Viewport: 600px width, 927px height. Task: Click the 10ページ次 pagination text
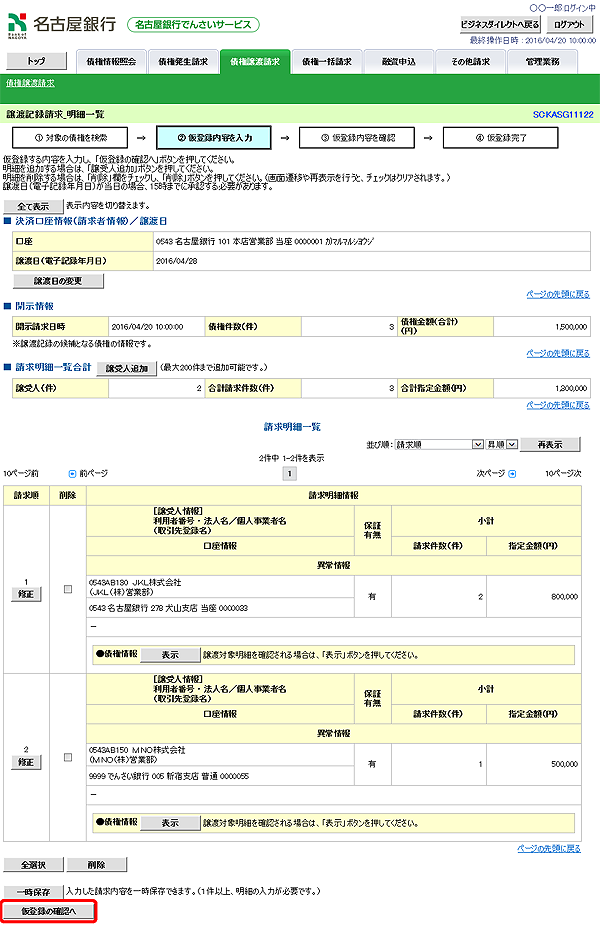(x=563, y=474)
